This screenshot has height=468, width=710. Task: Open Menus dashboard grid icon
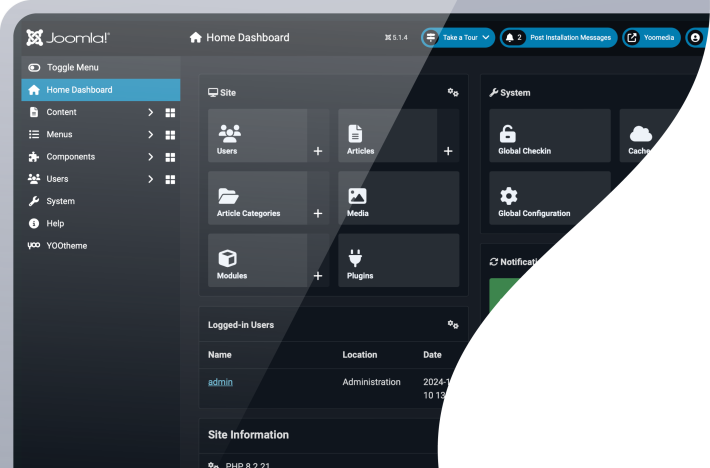click(170, 135)
